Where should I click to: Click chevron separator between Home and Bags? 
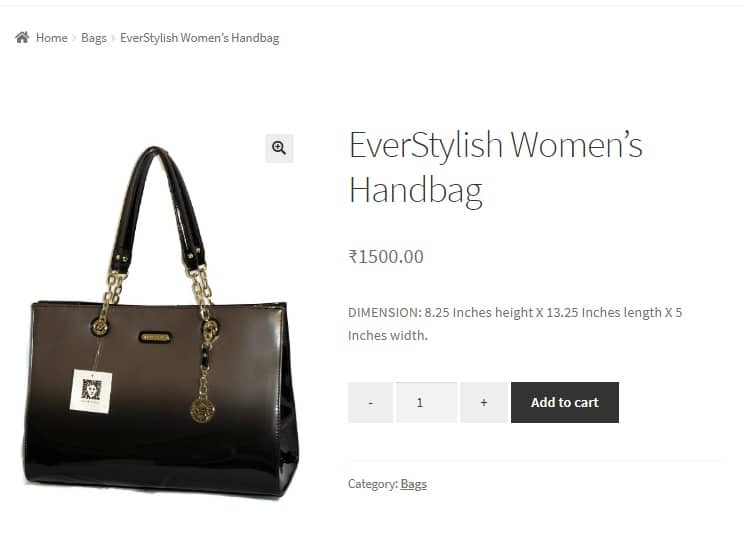coord(74,38)
